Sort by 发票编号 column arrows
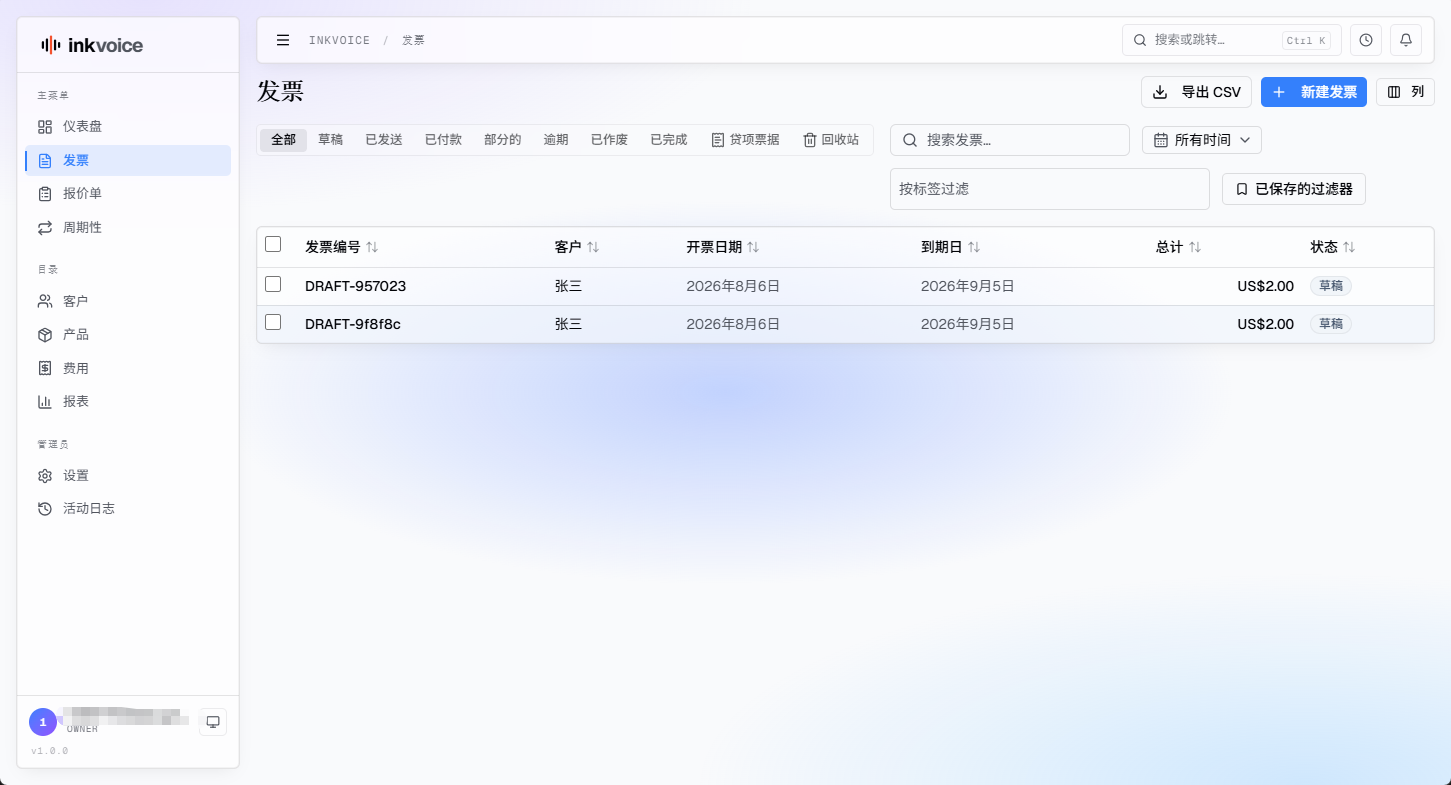This screenshot has width=1451, height=785. pos(372,247)
